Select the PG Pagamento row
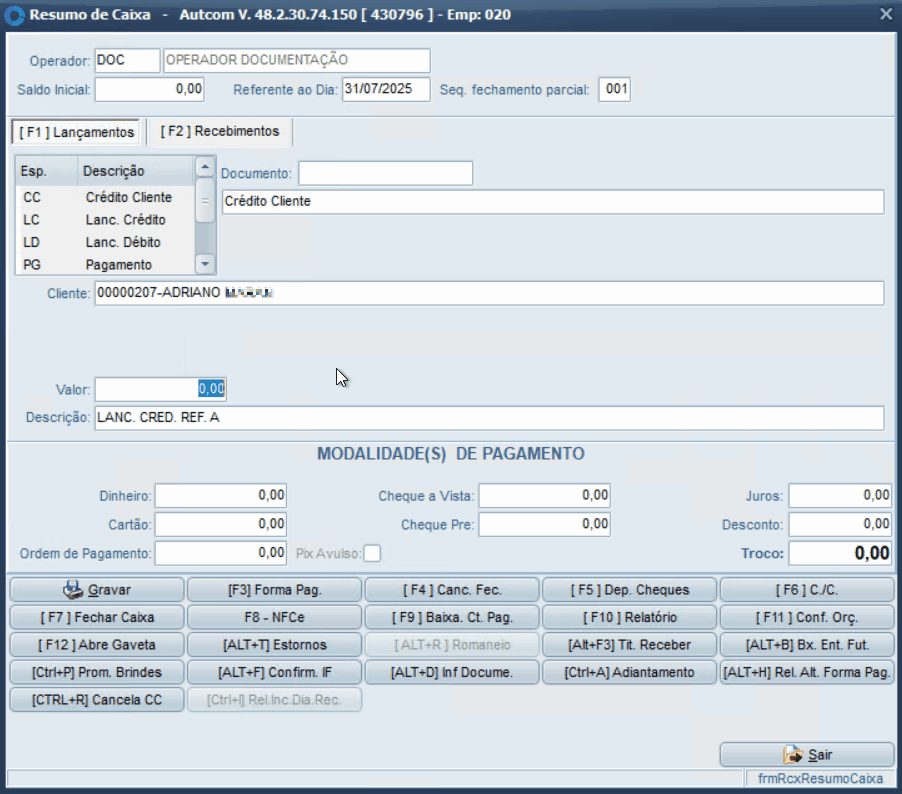Screen dimensions: 902x794 (x=105, y=265)
